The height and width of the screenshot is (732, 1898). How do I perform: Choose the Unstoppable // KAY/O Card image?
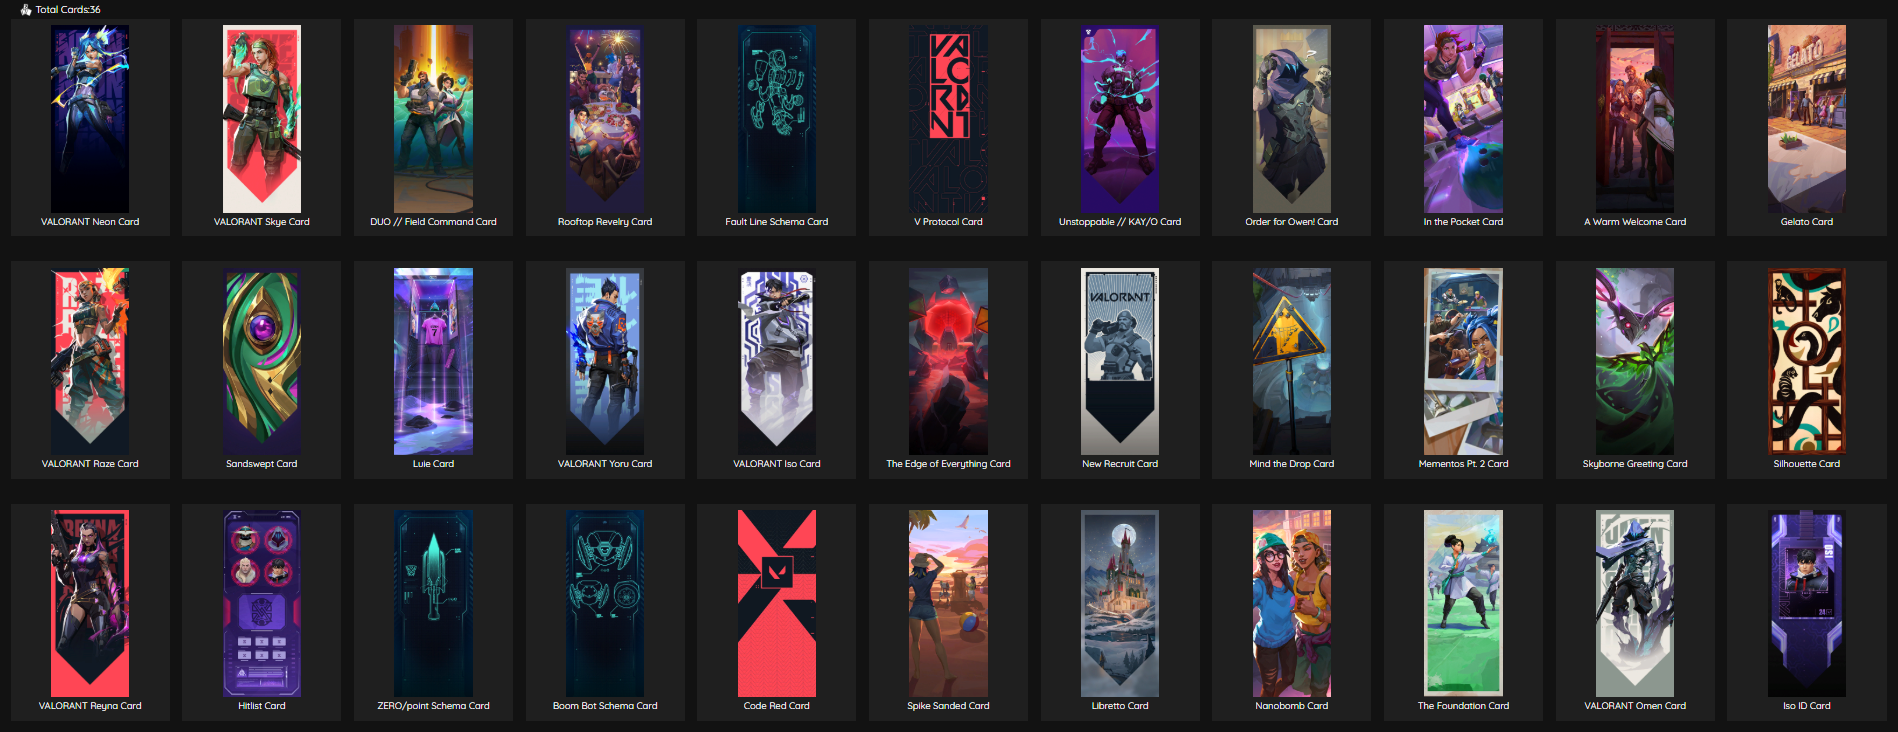click(x=1120, y=119)
